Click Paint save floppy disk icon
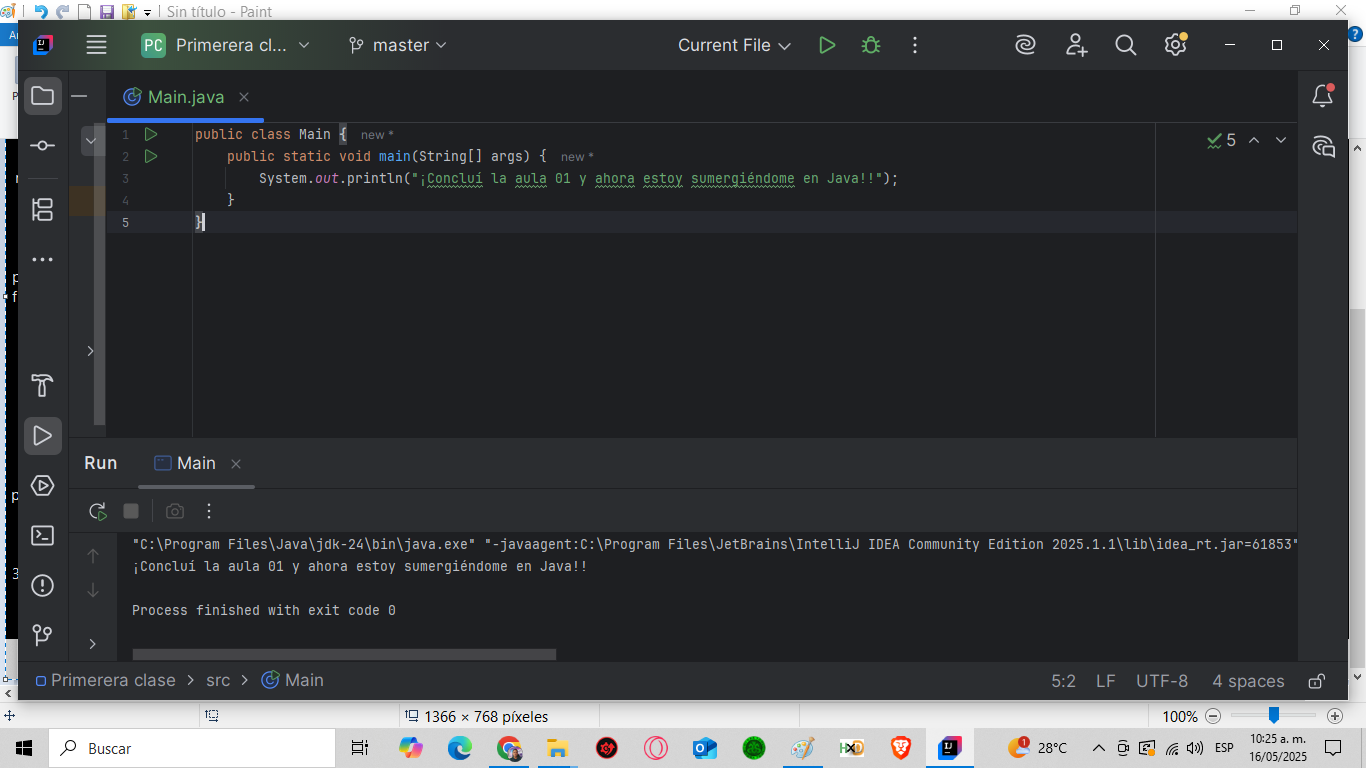Viewport: 1366px width, 768px height. [107, 12]
